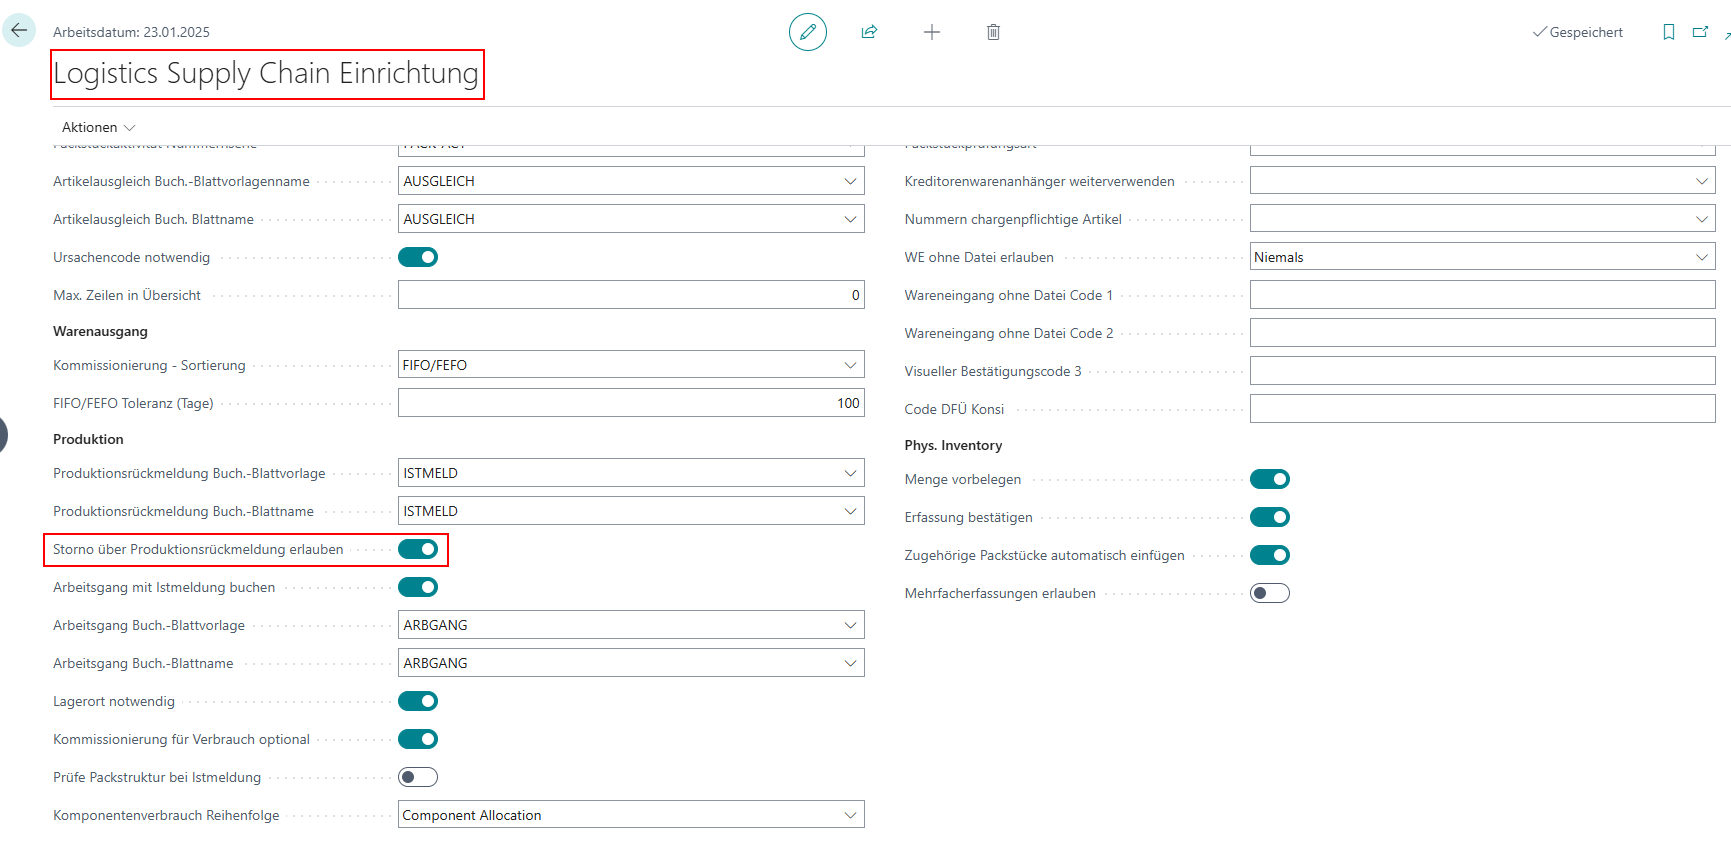Click the share icon in toolbar

tap(869, 32)
